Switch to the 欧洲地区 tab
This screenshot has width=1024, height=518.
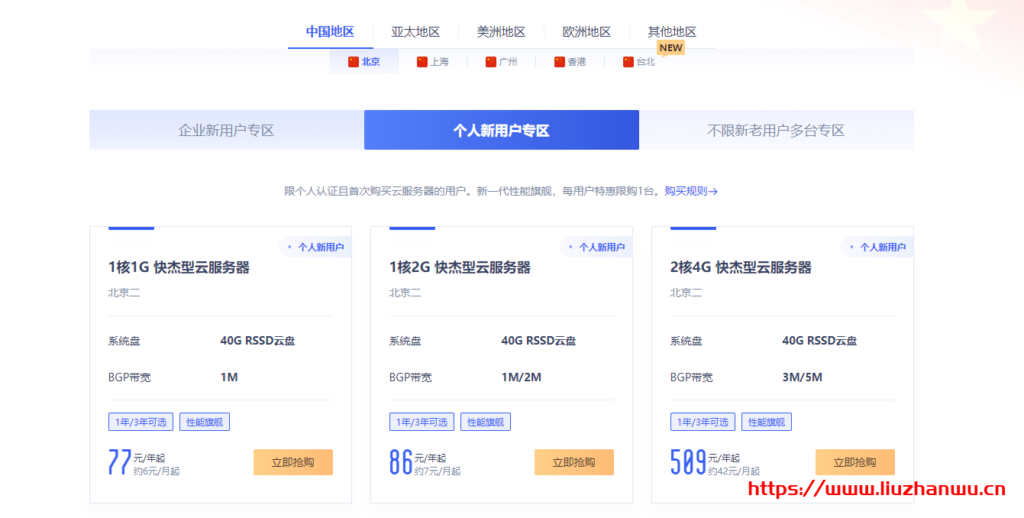point(586,32)
